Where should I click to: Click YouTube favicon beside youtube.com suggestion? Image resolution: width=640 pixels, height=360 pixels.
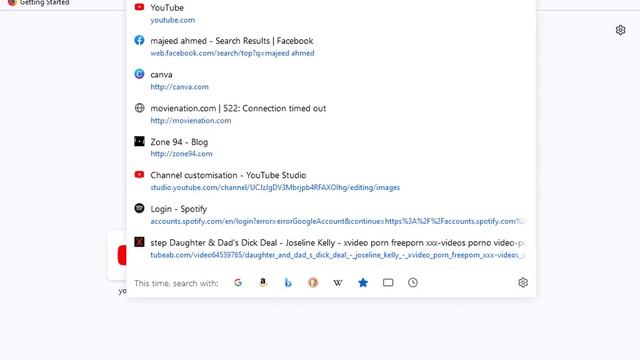tap(139, 7)
